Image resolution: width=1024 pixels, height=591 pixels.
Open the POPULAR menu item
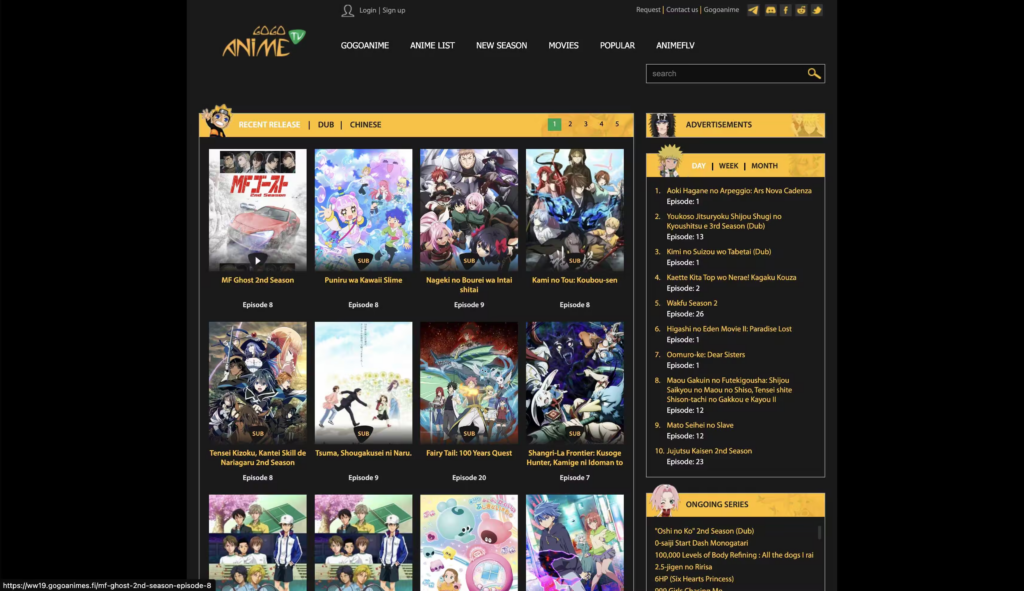click(617, 46)
